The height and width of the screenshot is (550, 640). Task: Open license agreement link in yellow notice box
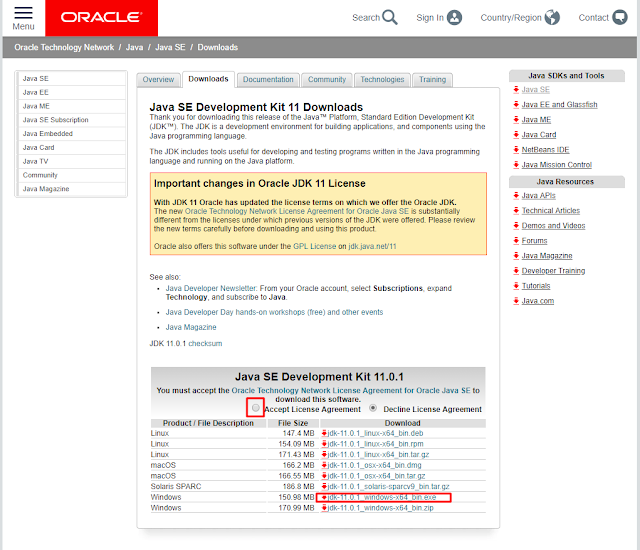[x=297, y=211]
